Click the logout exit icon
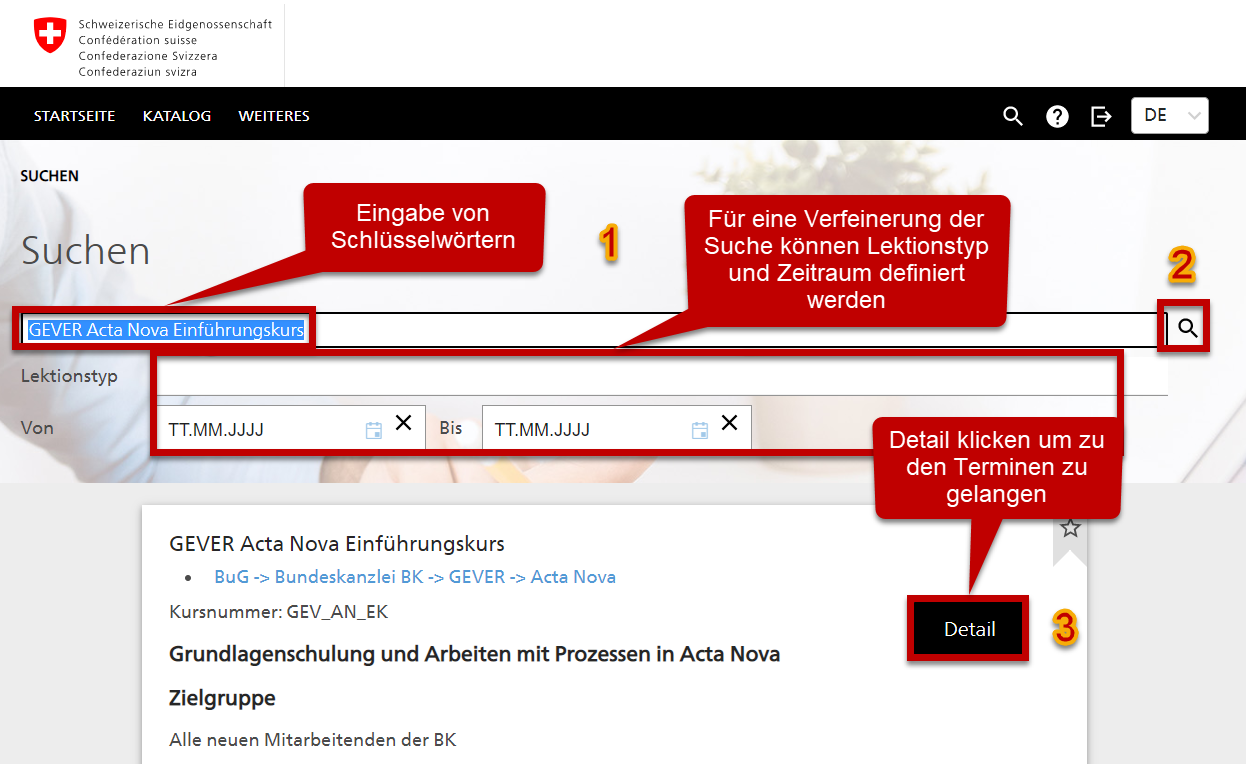Screen dimensions: 1246x764 (1101, 116)
